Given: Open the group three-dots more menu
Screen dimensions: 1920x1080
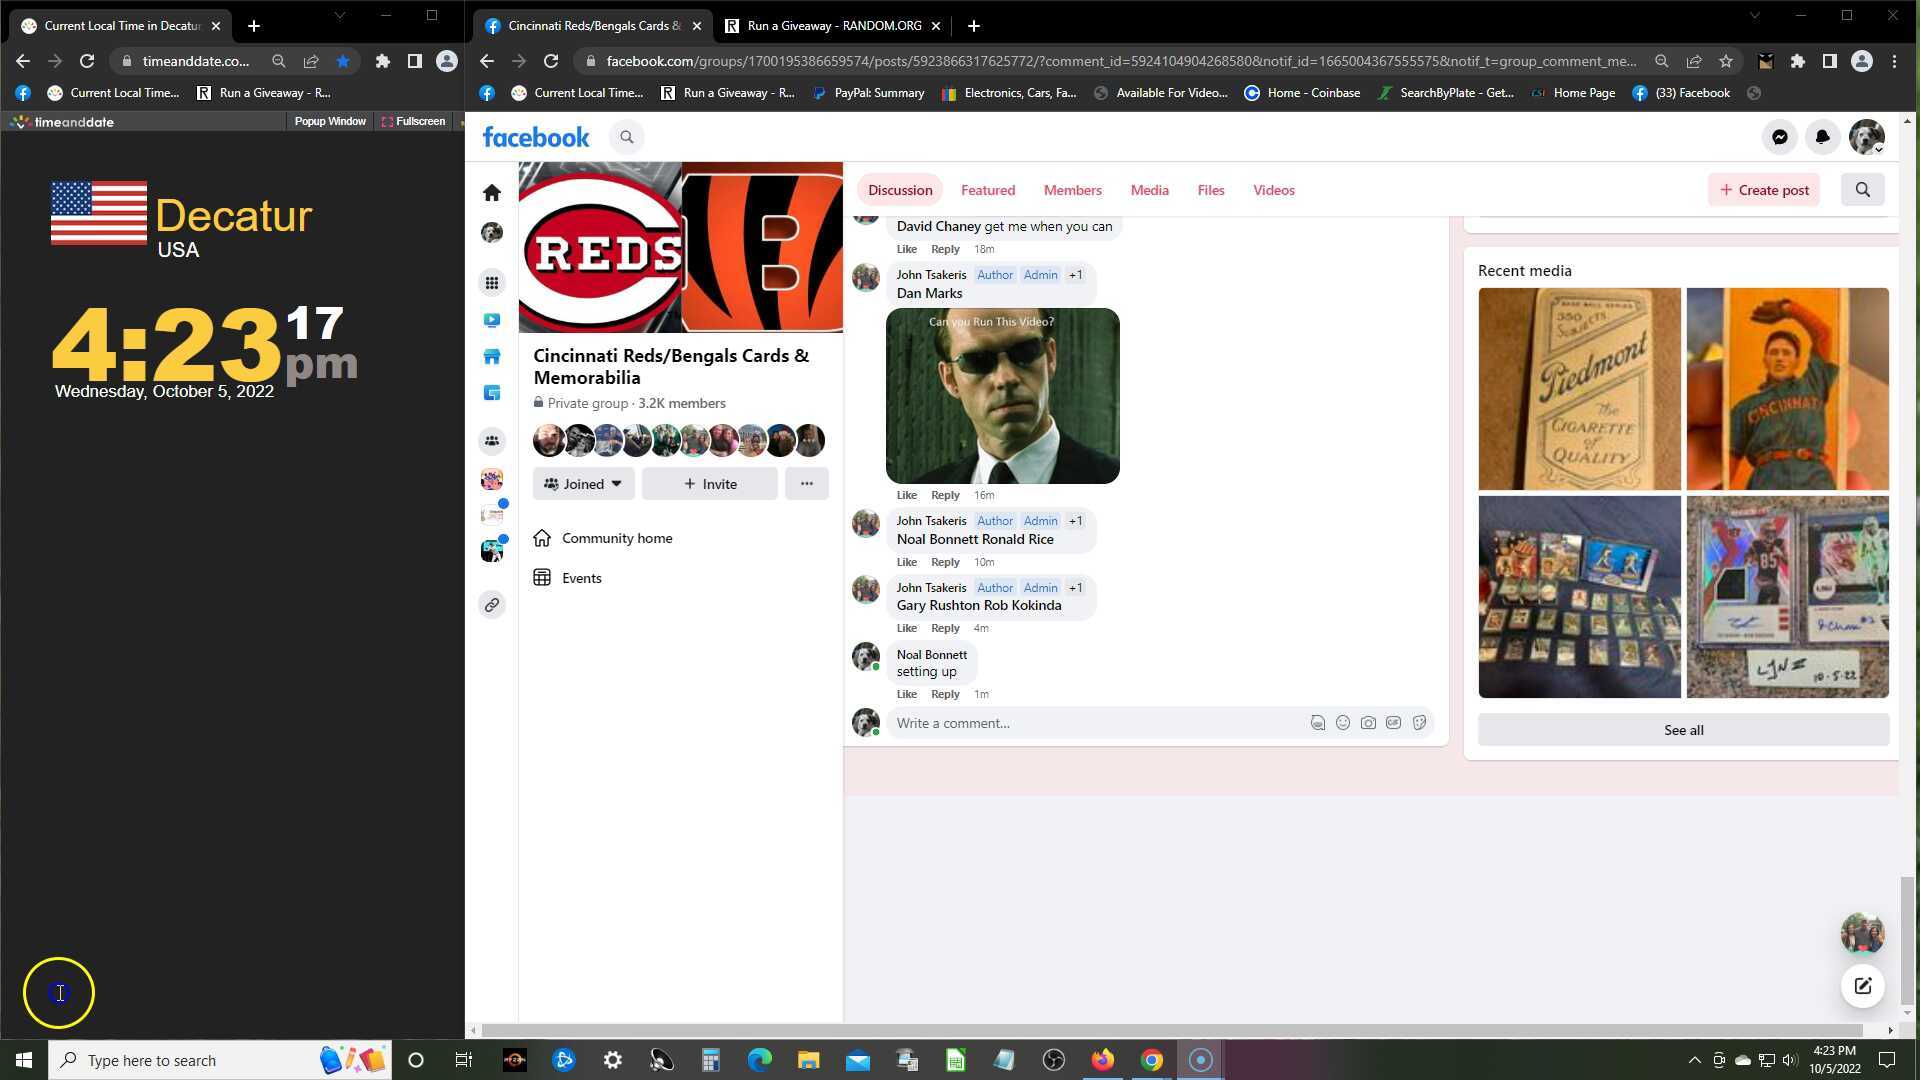Looking at the screenshot, I should click(806, 484).
